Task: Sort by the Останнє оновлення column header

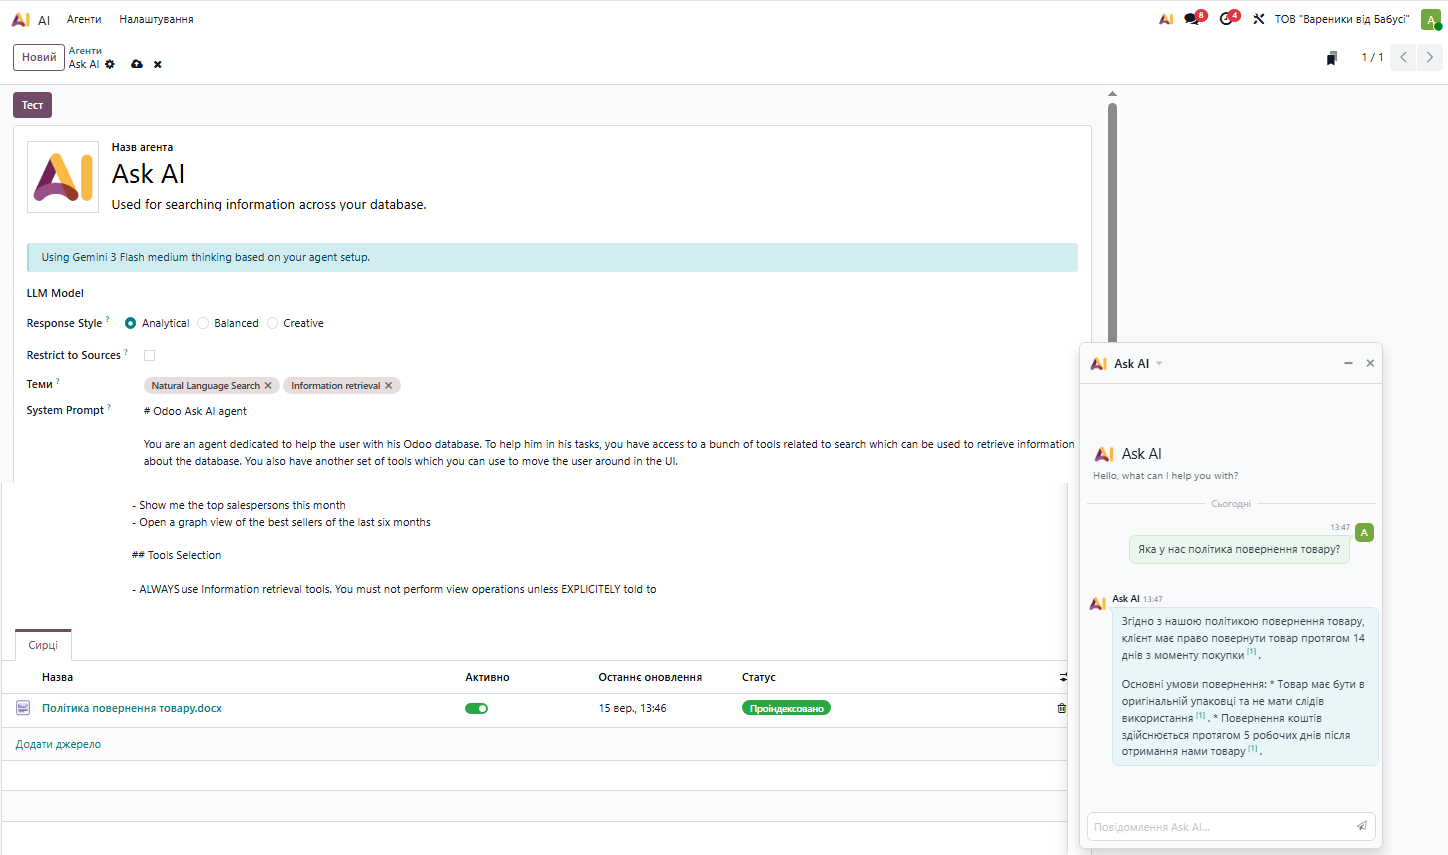Action: (650, 677)
